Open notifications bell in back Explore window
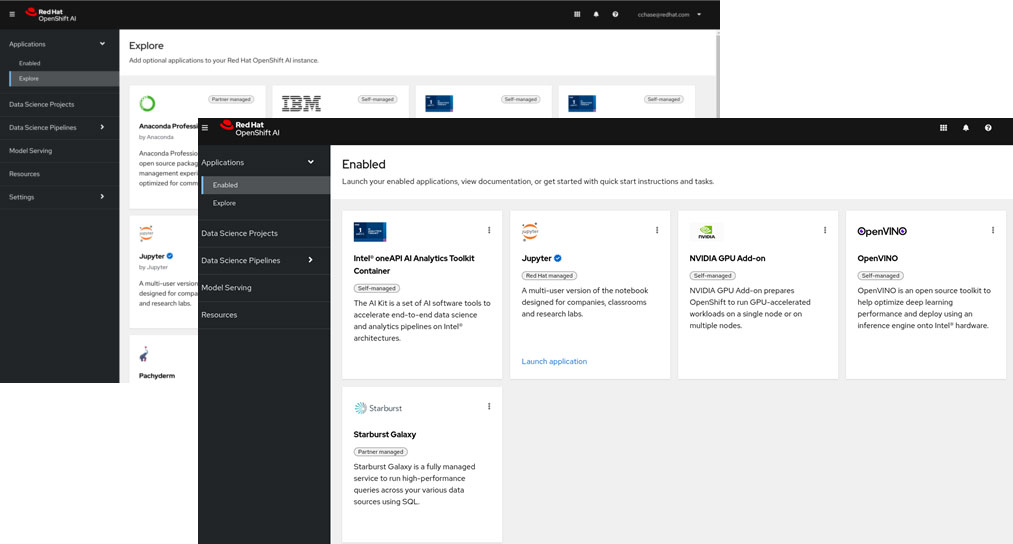 click(596, 14)
